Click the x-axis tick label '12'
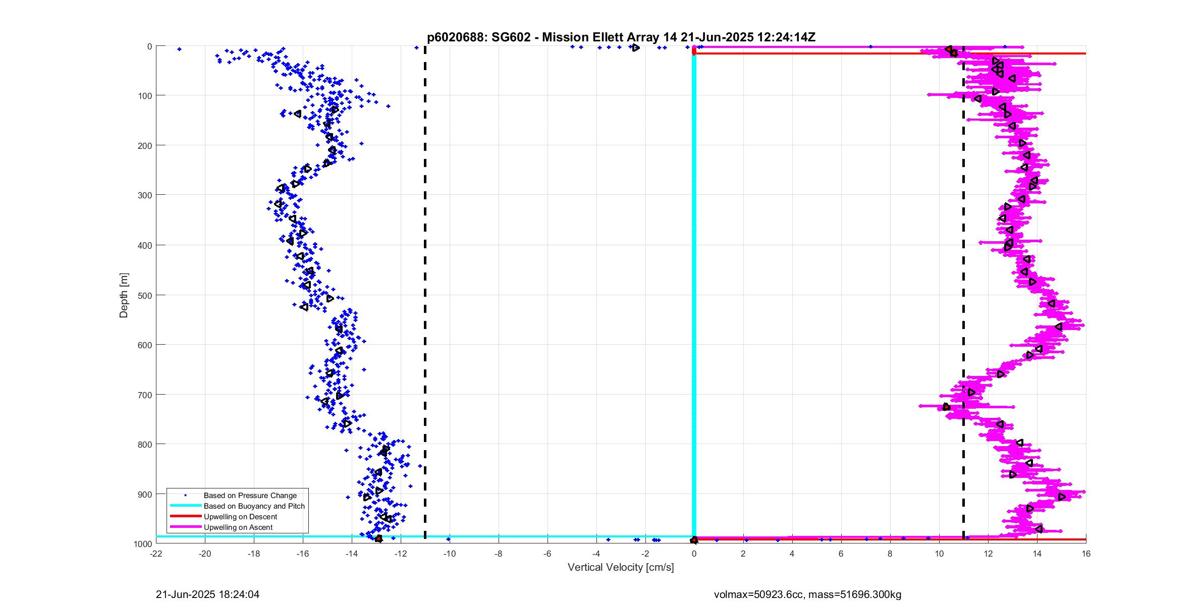The image size is (1200, 611). click(988, 553)
